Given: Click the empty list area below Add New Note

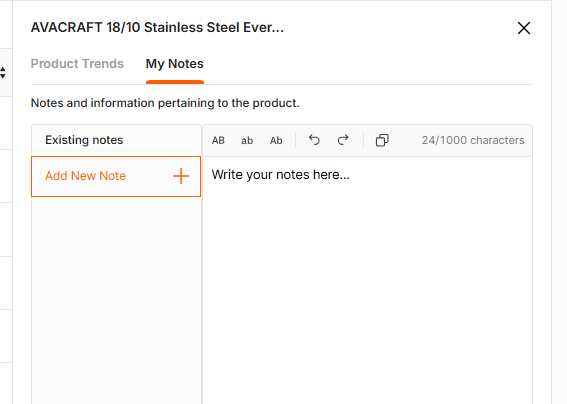Looking at the screenshot, I should [116, 300].
